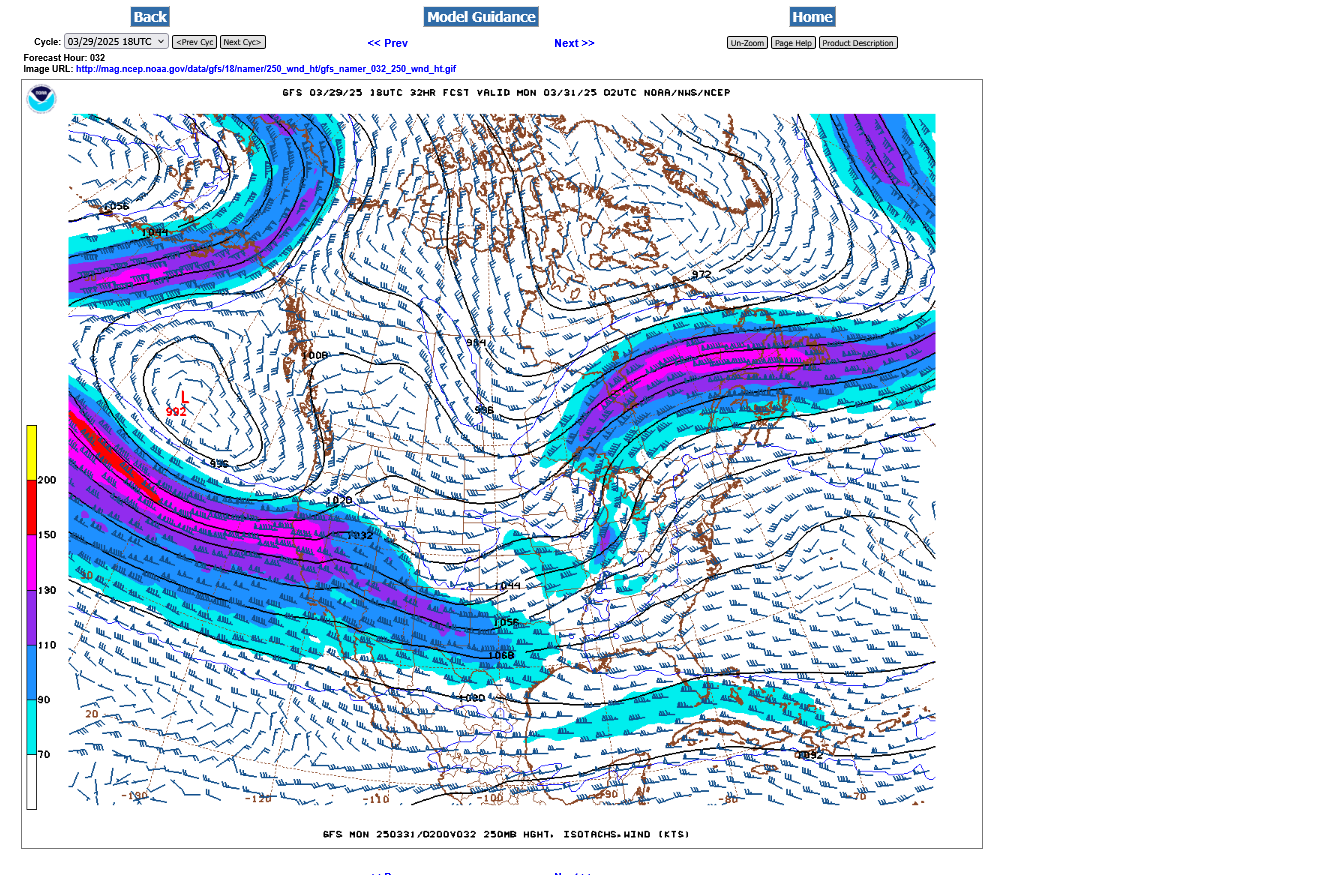Viewport: 1326px width, 875px height.
Task: Click the purple legend swatch above 110
Action: point(31,618)
